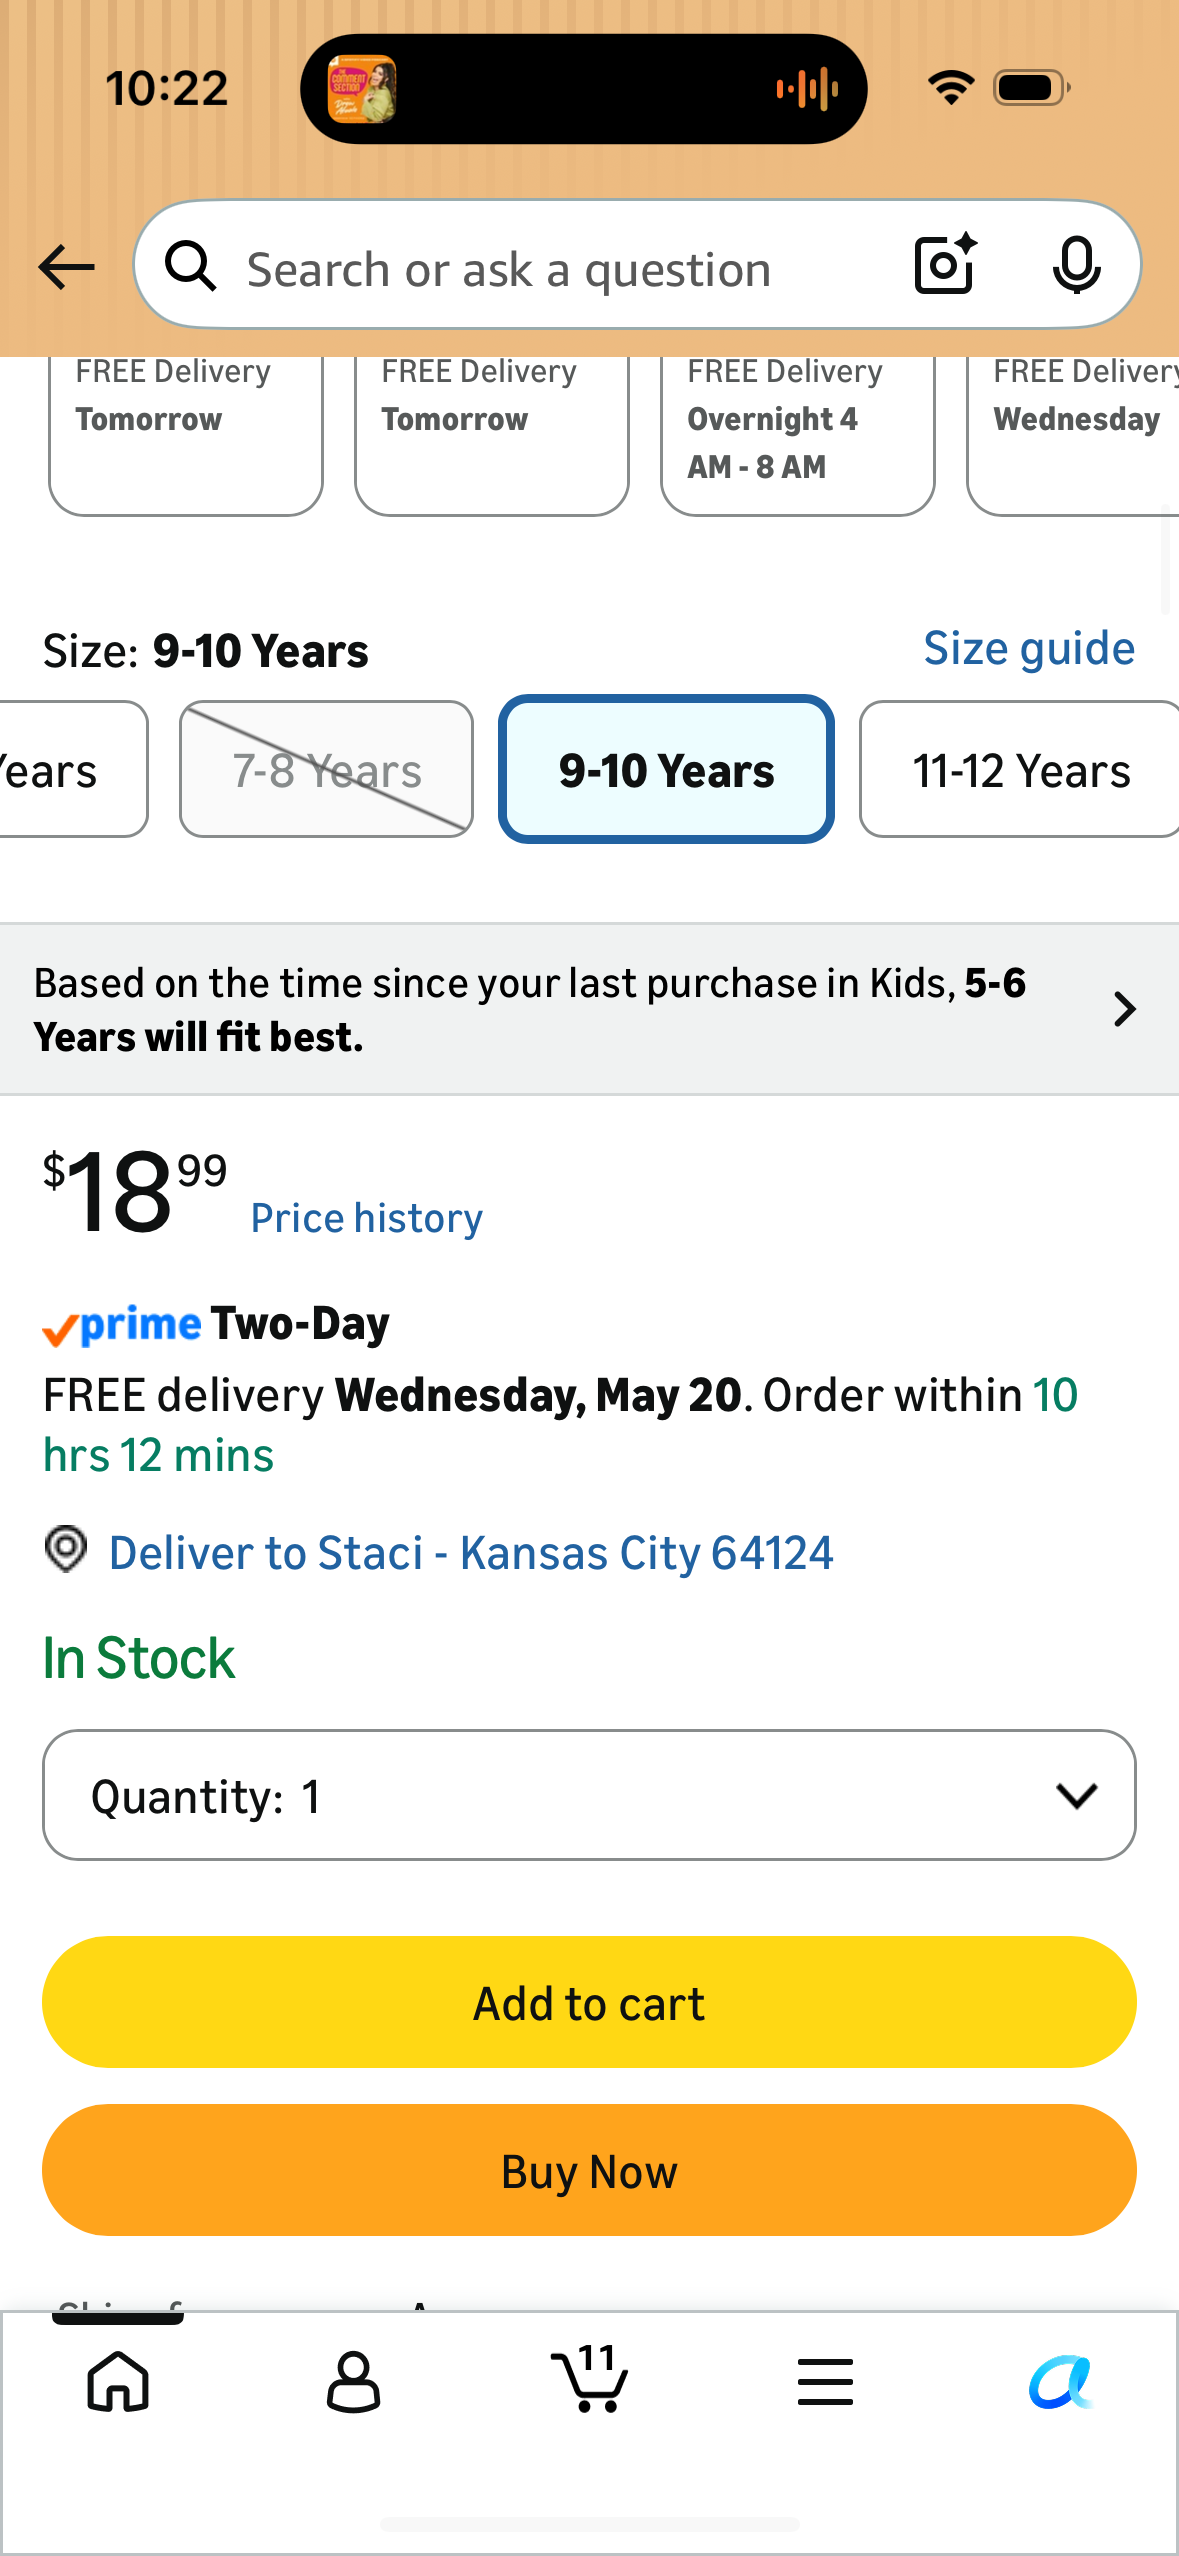Screen dimensions: 1179x2556
Task: Open camera lens search icon
Action: 945,265
